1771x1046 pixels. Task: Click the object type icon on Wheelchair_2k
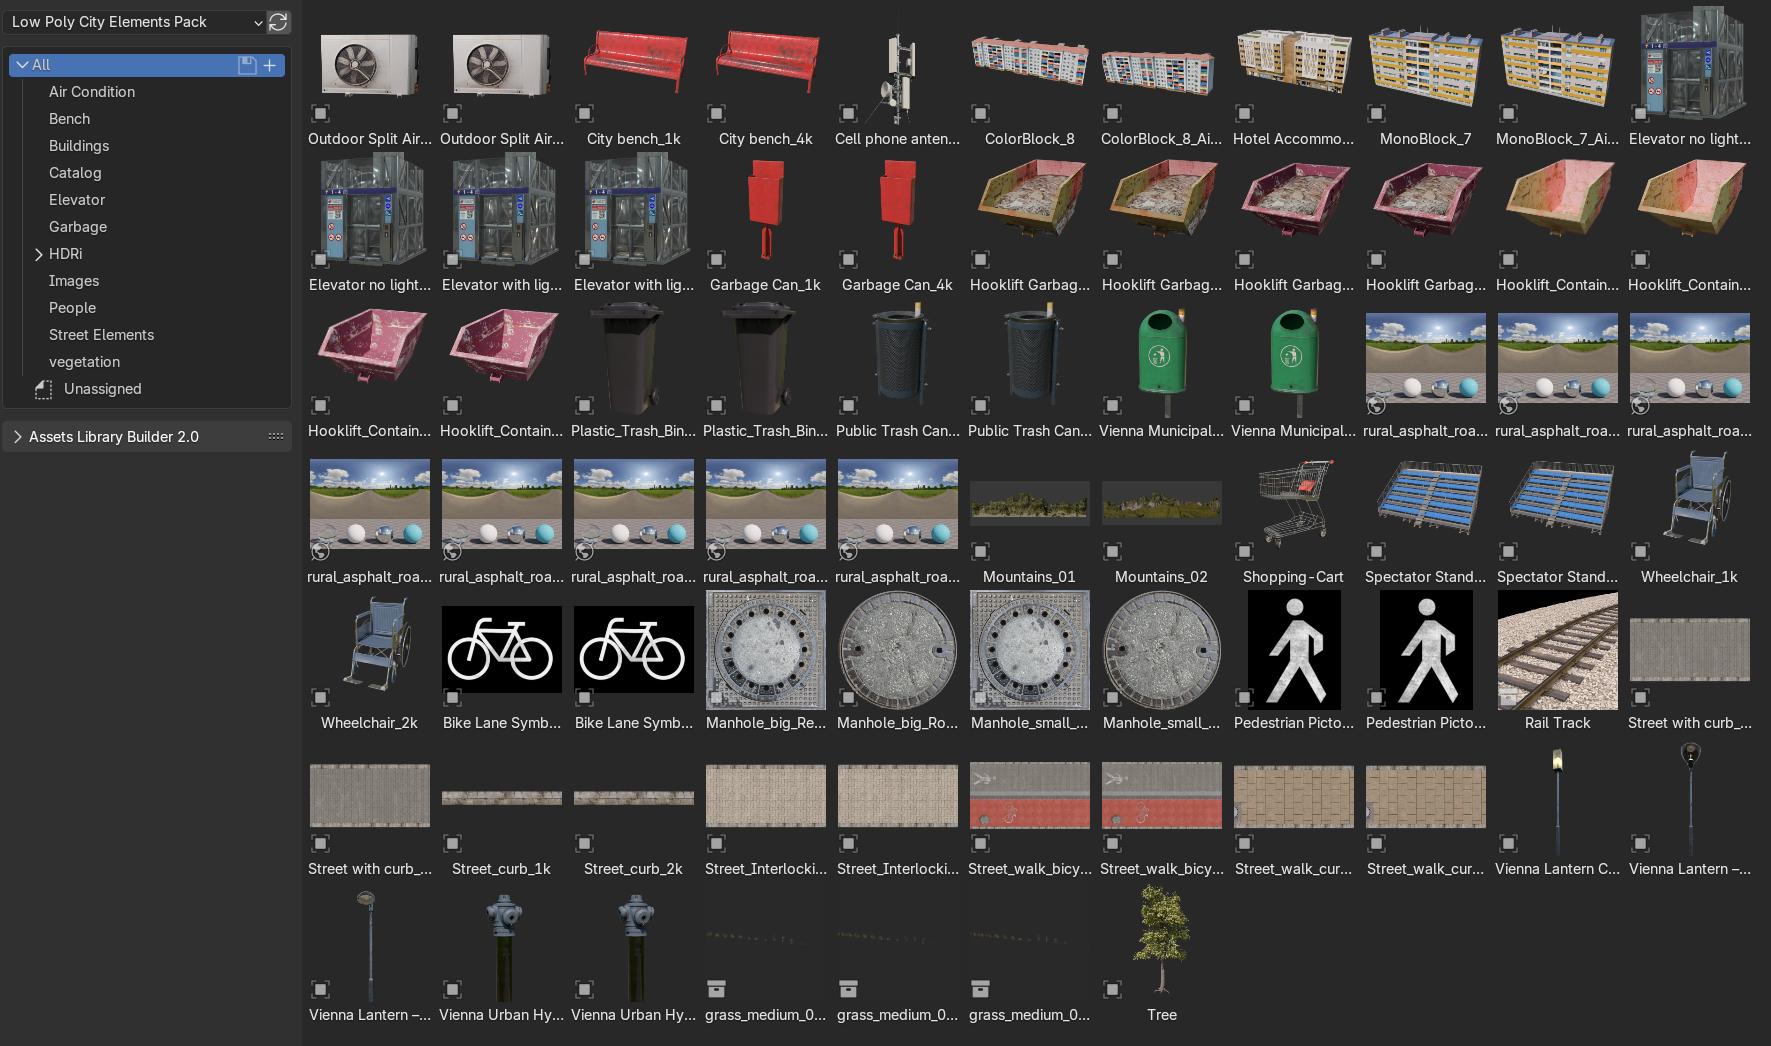click(x=320, y=698)
